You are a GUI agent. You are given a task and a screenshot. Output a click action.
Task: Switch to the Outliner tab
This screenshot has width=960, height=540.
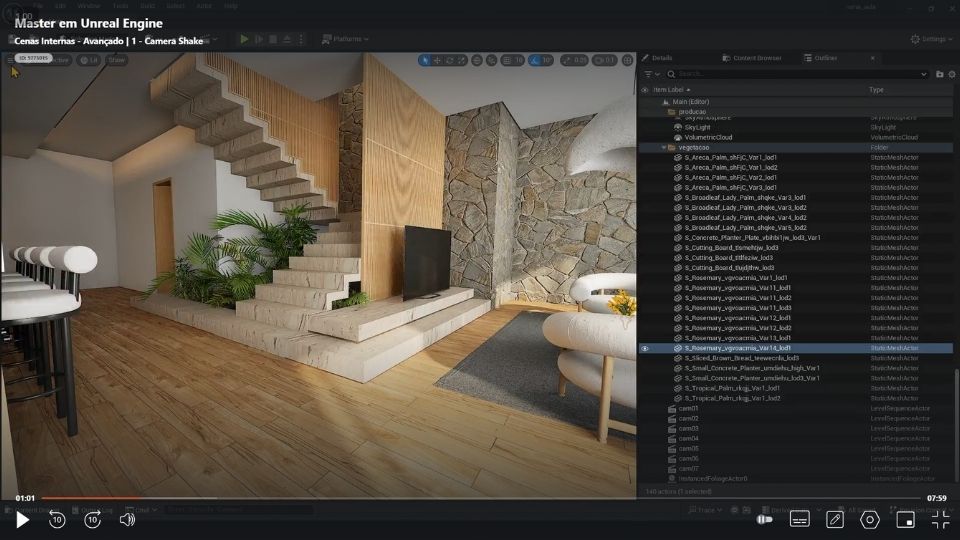coord(821,58)
